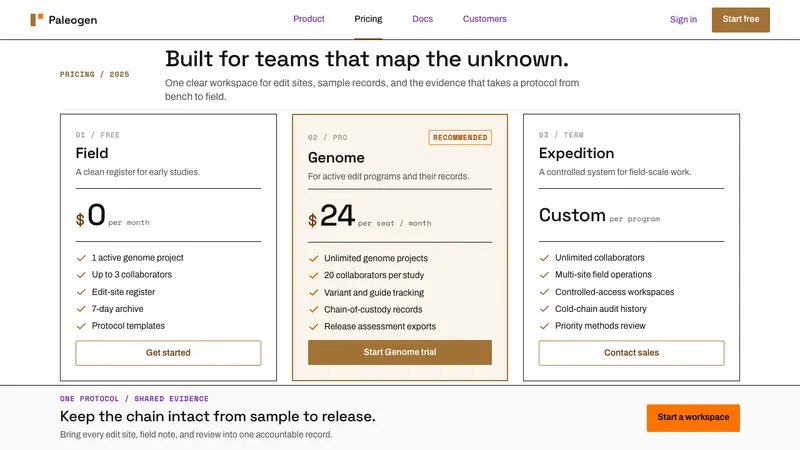Select the Pricing nav tab
The width and height of the screenshot is (800, 450).
[x=368, y=19]
